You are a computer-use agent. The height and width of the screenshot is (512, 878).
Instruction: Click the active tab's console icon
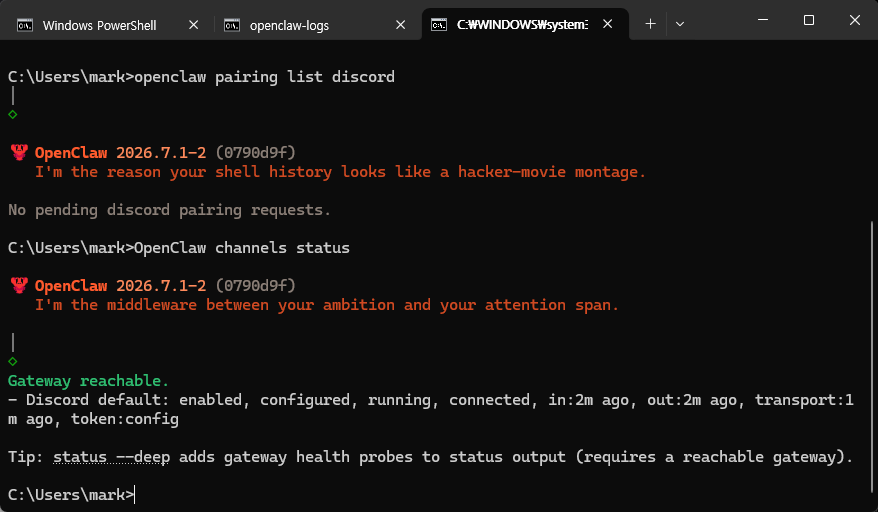click(x=439, y=25)
